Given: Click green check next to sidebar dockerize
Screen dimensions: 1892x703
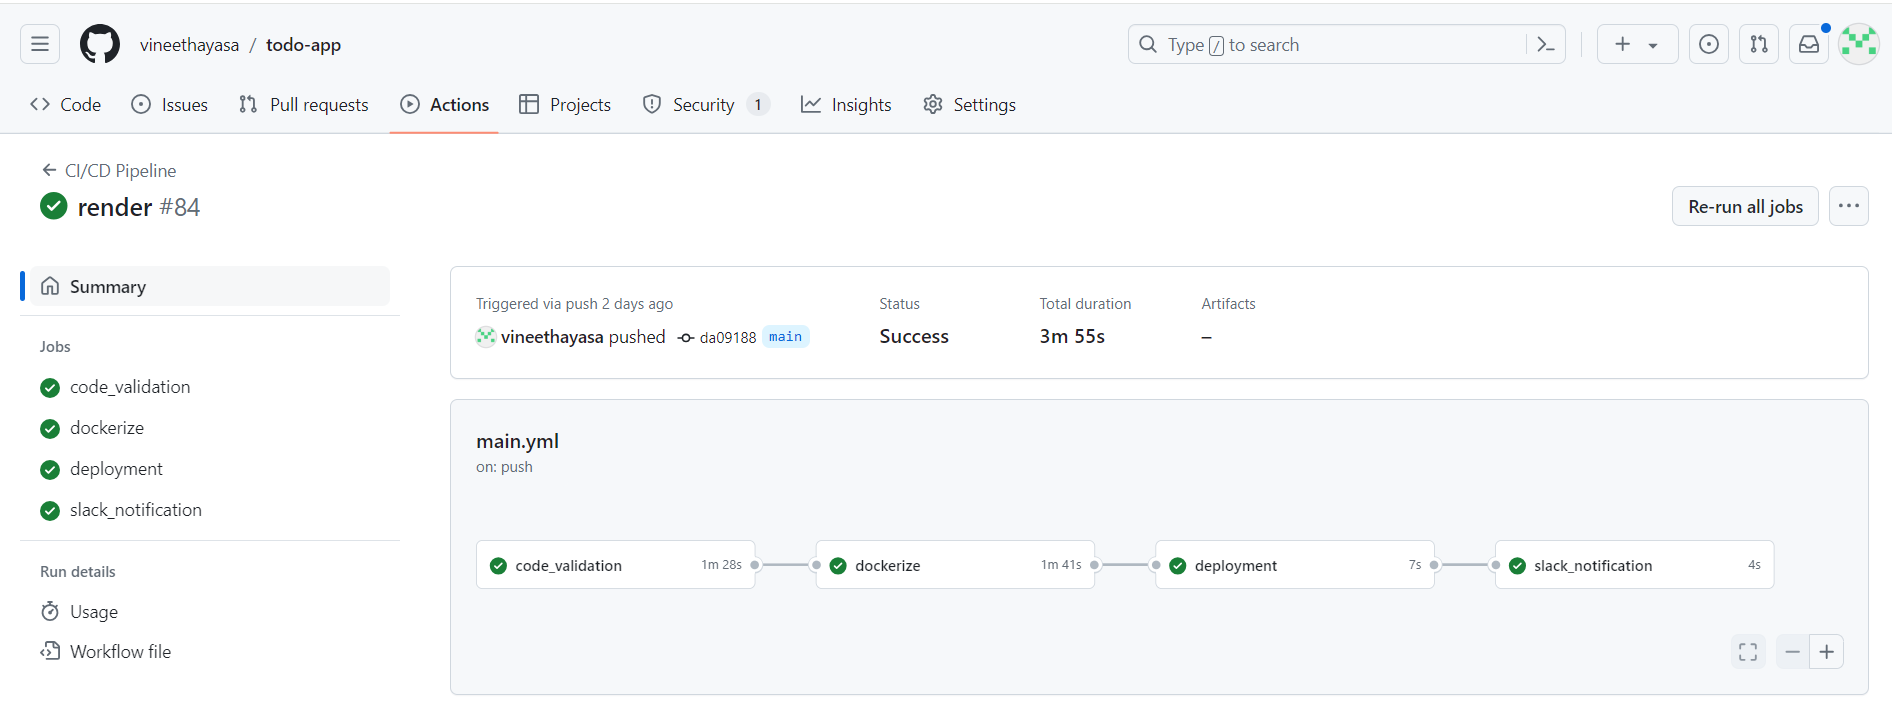Looking at the screenshot, I should pos(50,428).
